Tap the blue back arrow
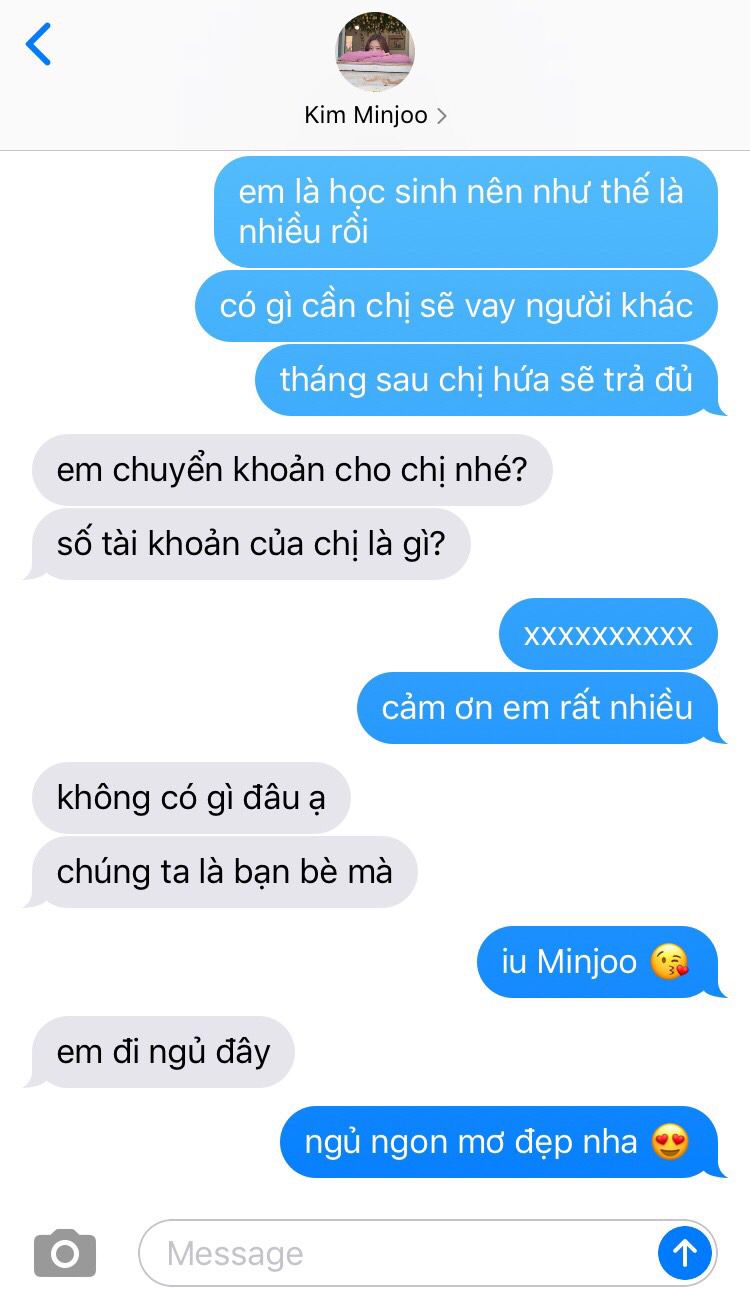This screenshot has height=1298, width=750. [38, 44]
